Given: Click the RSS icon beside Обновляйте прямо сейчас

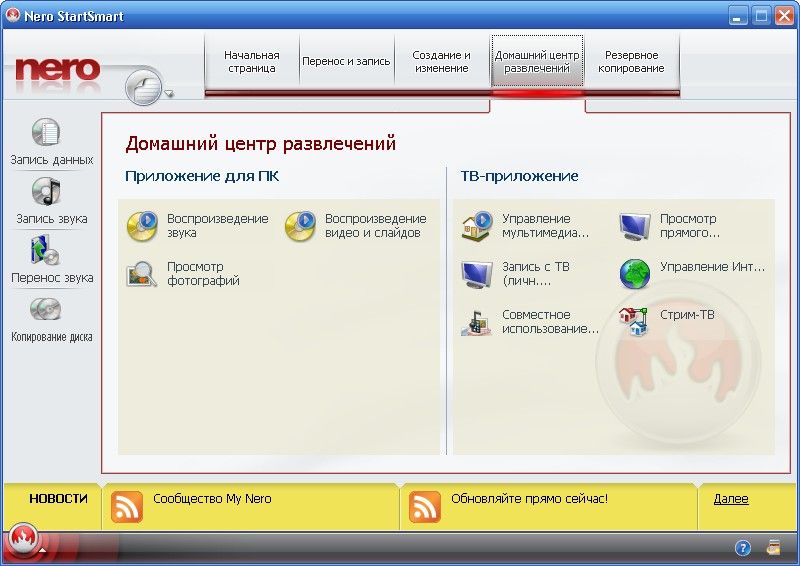Looking at the screenshot, I should pos(424,507).
